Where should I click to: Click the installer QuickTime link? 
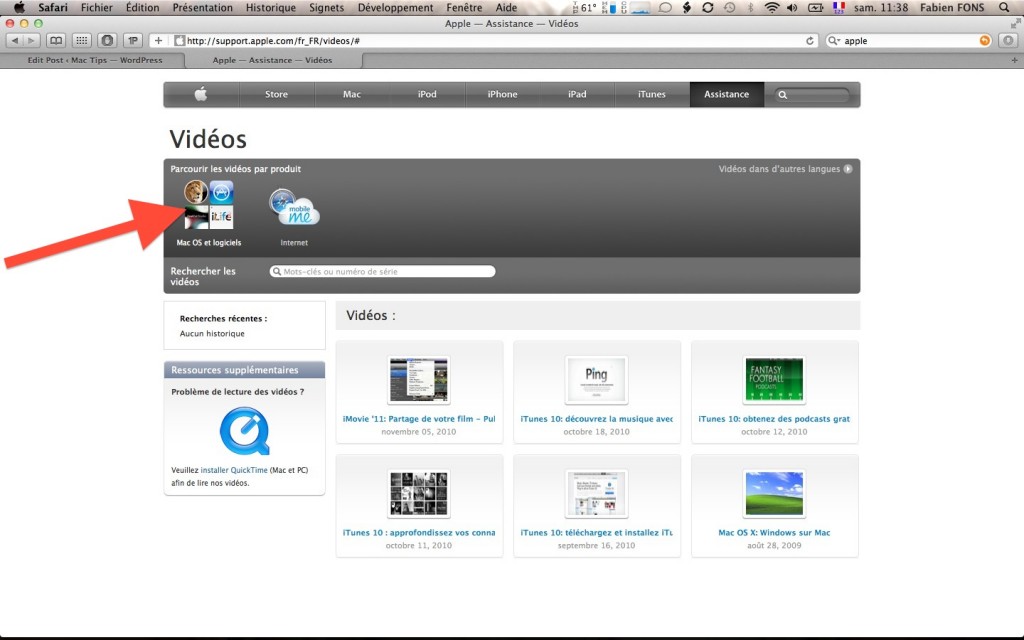234,470
